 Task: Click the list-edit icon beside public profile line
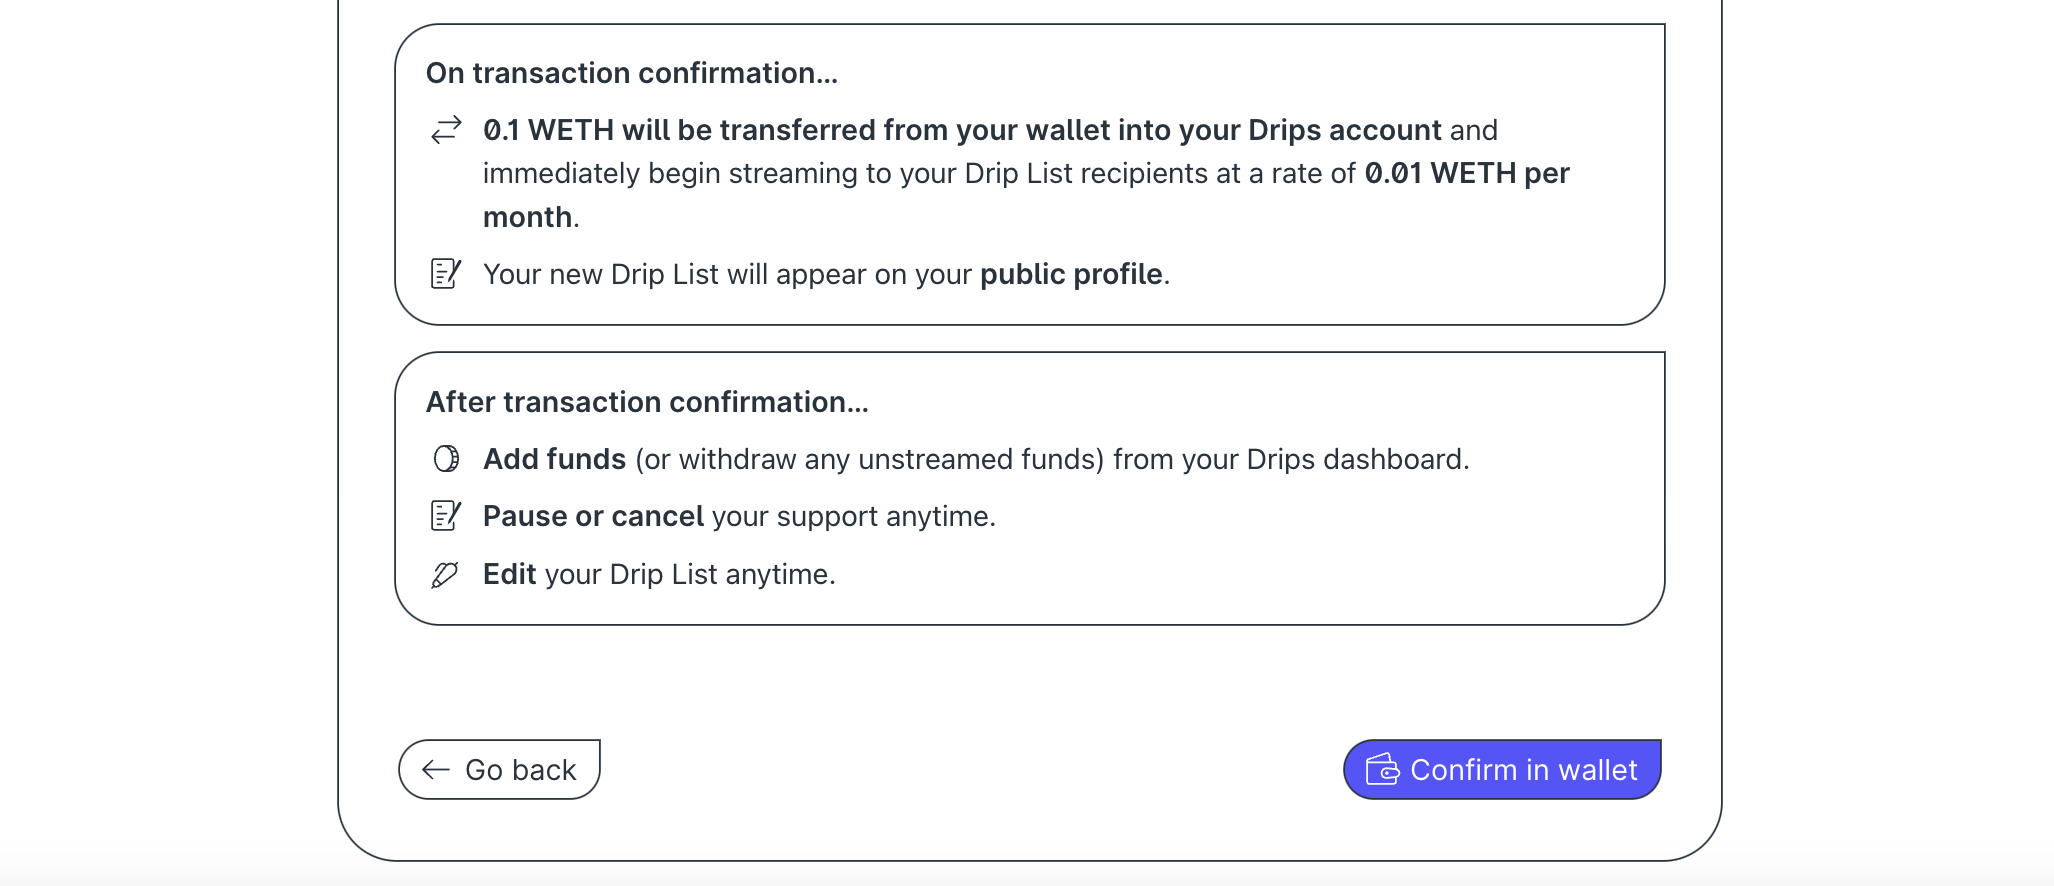446,273
